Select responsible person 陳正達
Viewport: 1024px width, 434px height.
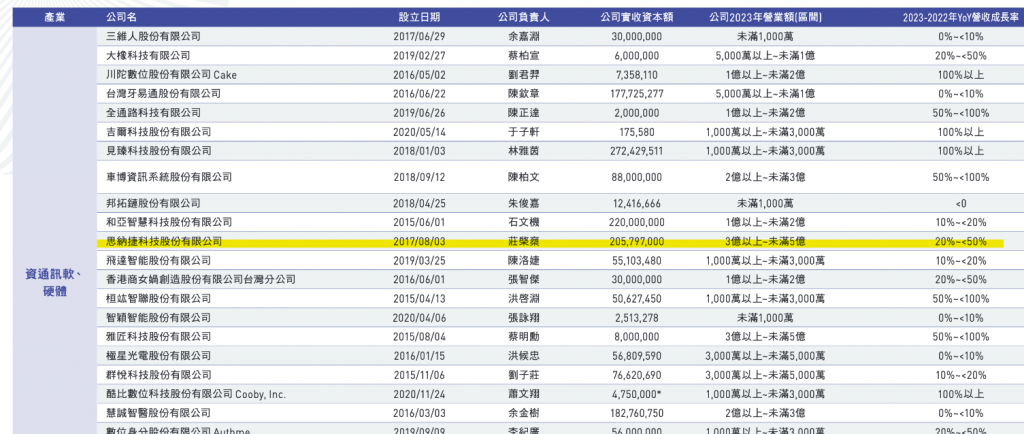click(x=523, y=113)
